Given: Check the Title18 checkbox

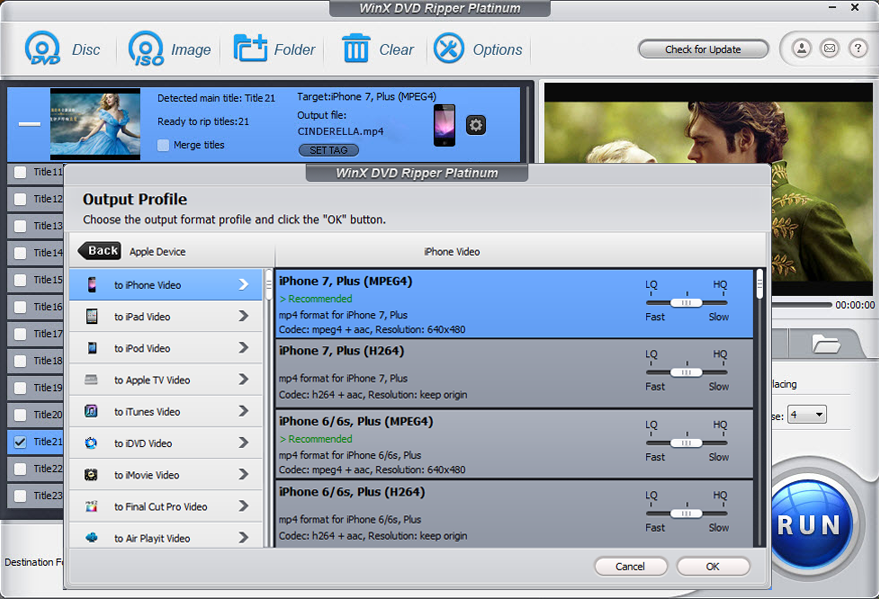Looking at the screenshot, I should [x=20, y=361].
